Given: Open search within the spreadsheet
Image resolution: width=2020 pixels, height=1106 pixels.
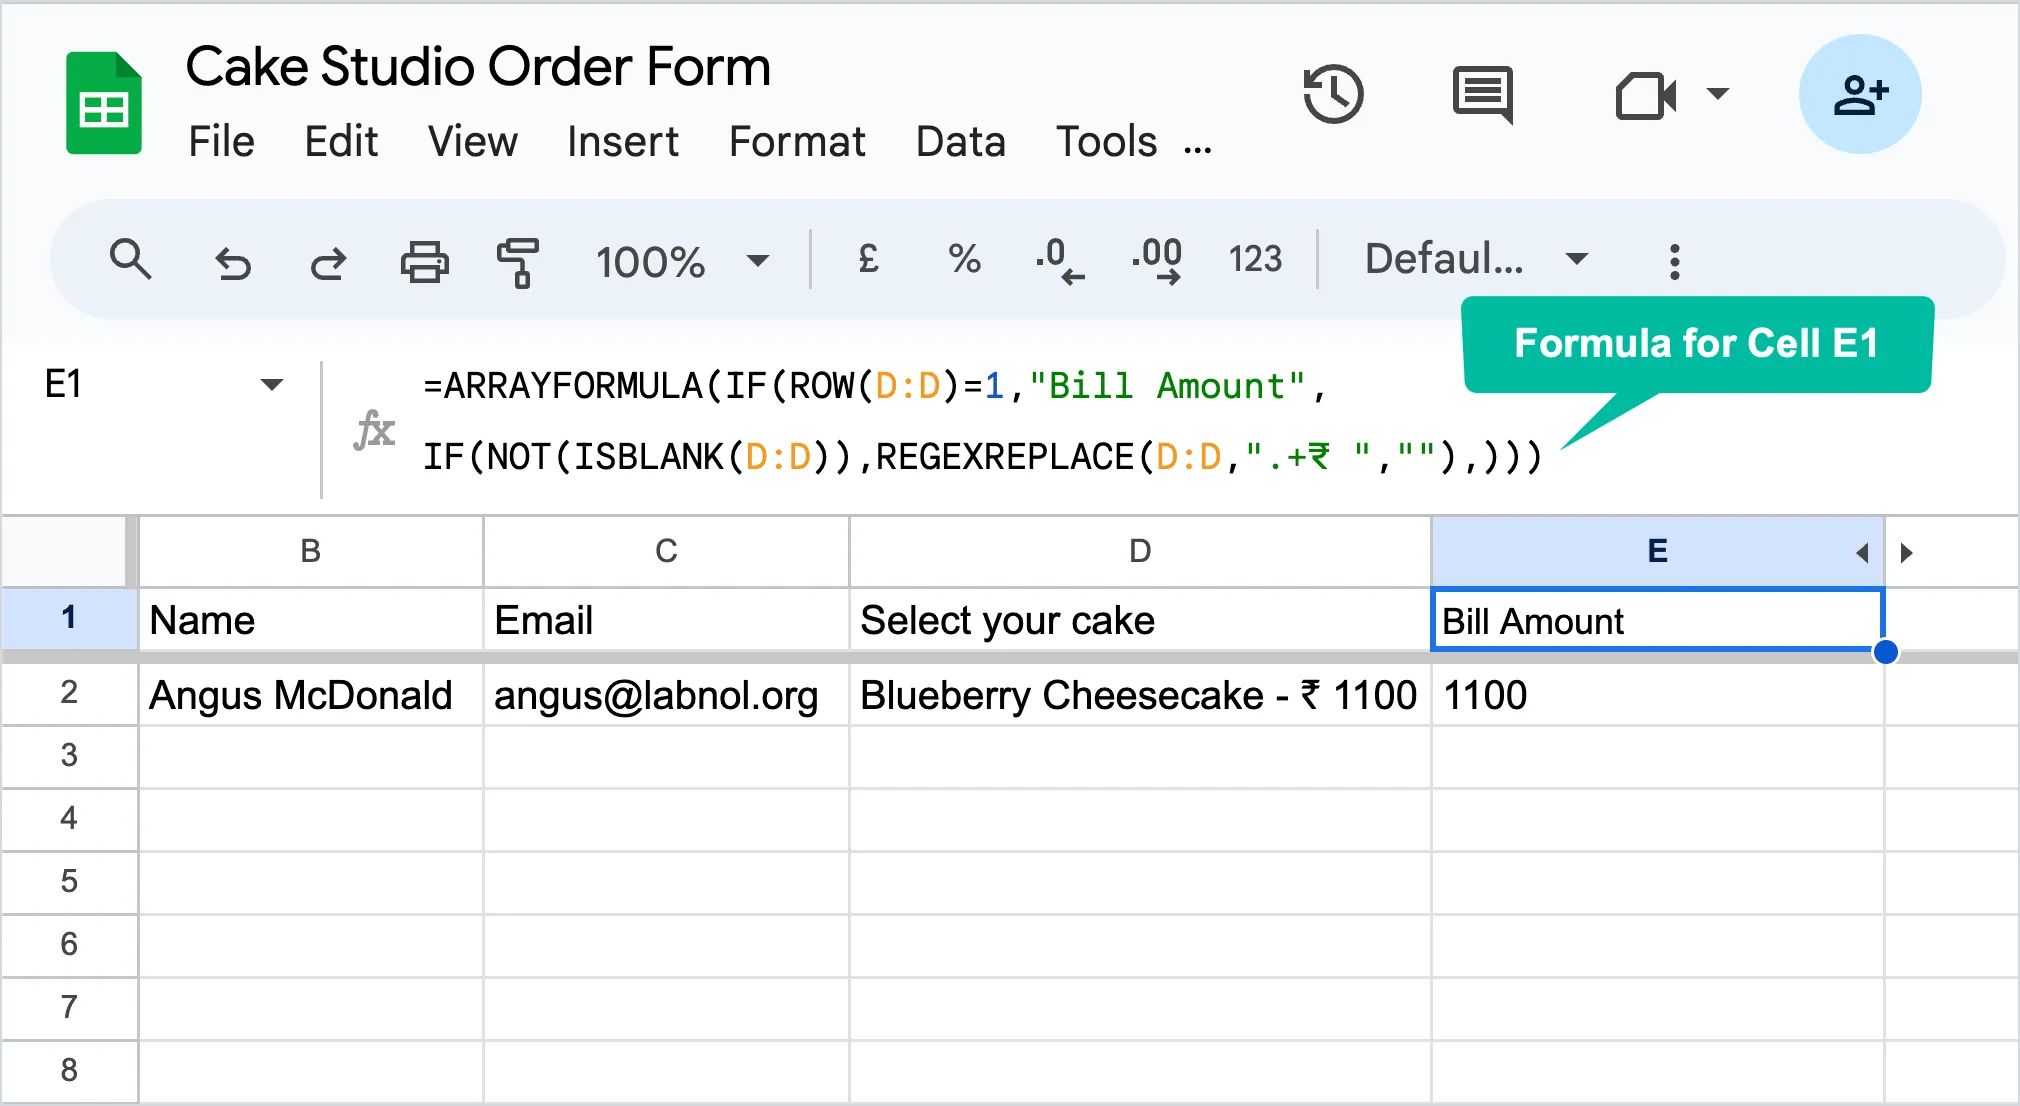Looking at the screenshot, I should (131, 261).
